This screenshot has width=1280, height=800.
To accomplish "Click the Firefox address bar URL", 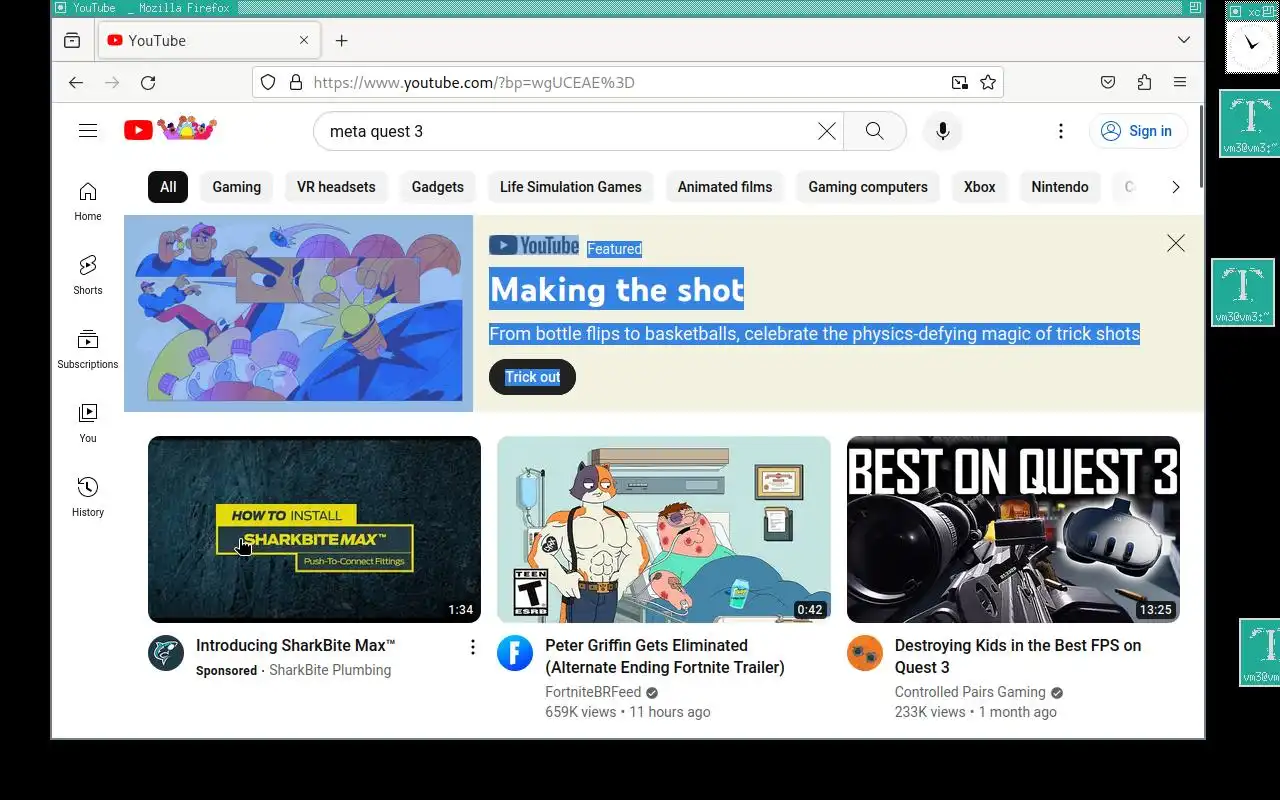I will (627, 83).
